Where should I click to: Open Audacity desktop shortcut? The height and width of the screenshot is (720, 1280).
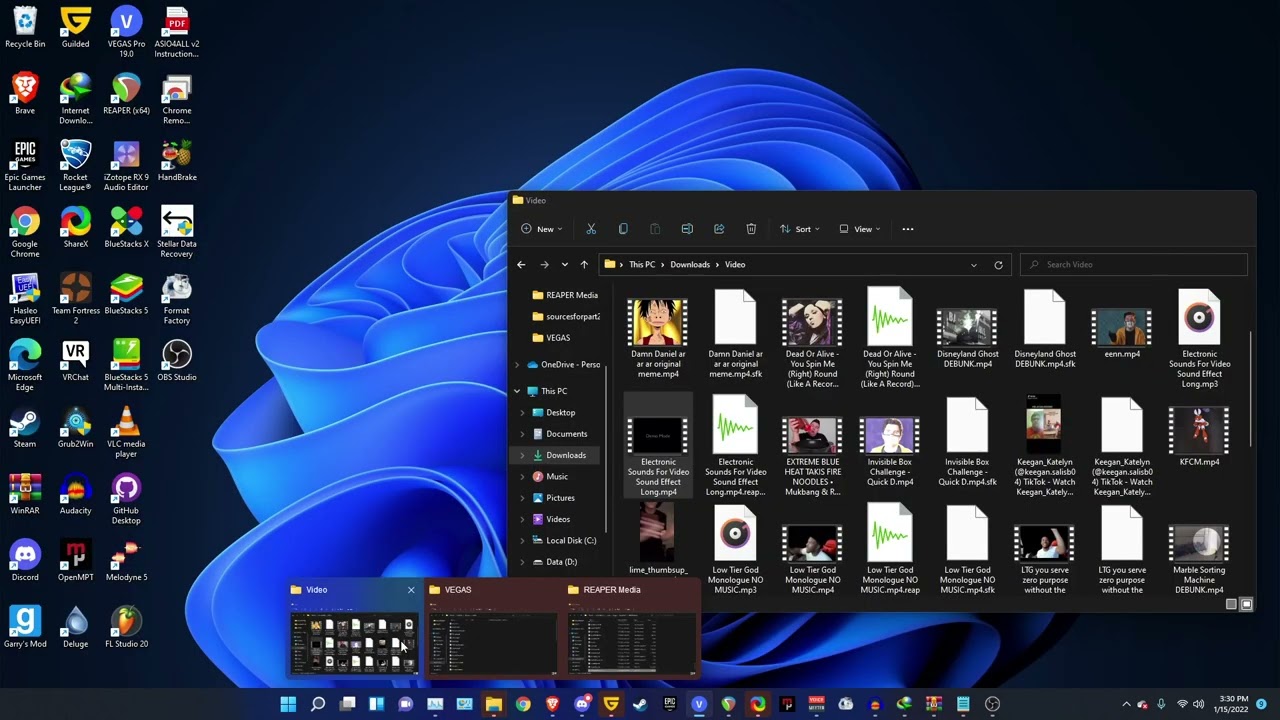[76, 494]
